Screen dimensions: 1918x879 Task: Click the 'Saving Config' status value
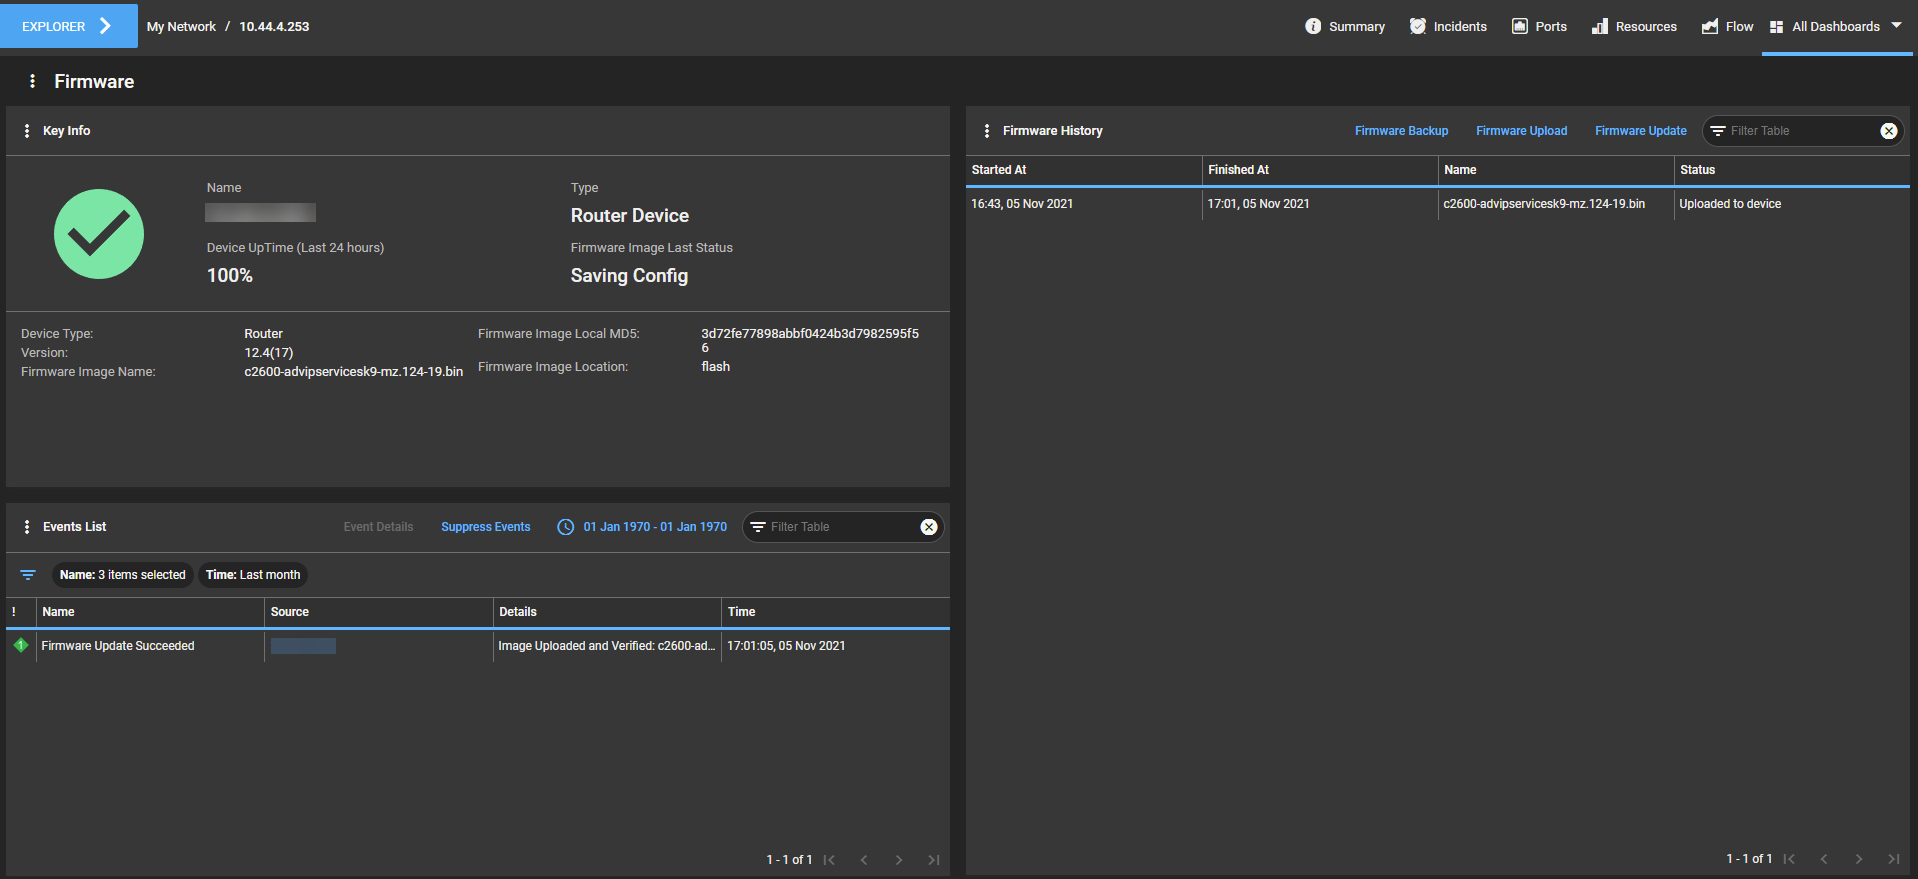629,275
